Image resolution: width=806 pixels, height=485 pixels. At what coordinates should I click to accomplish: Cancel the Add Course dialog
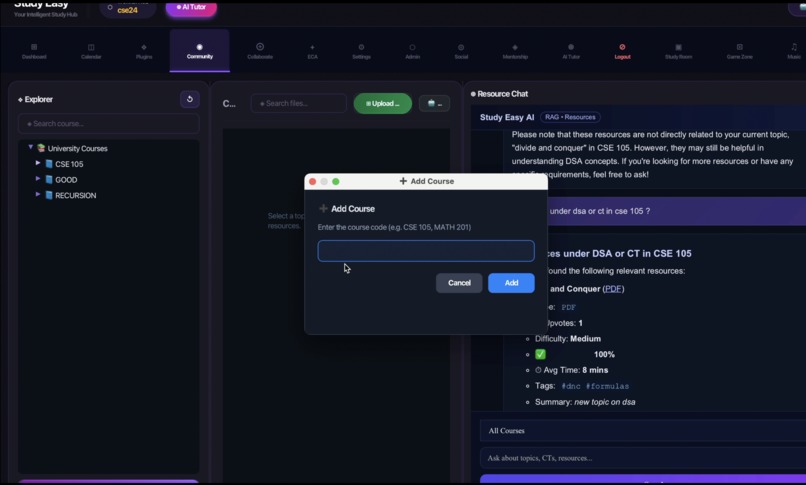[x=459, y=283]
